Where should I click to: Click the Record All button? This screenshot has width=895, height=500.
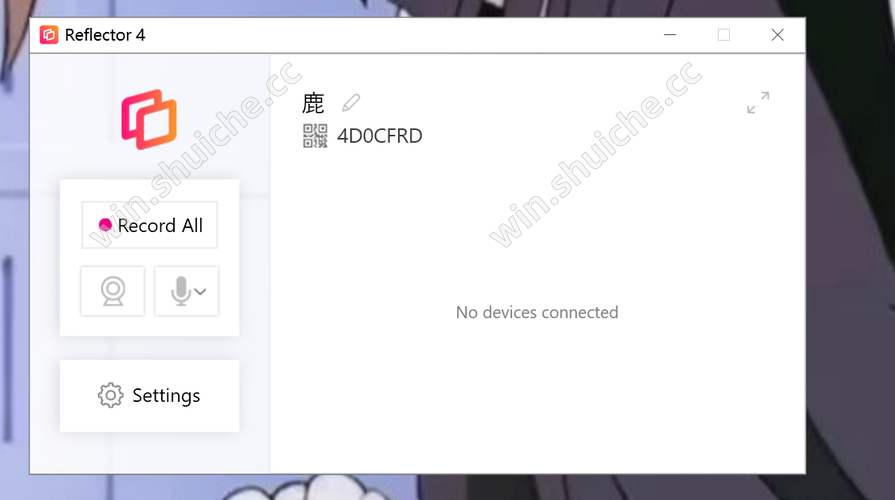tap(150, 225)
